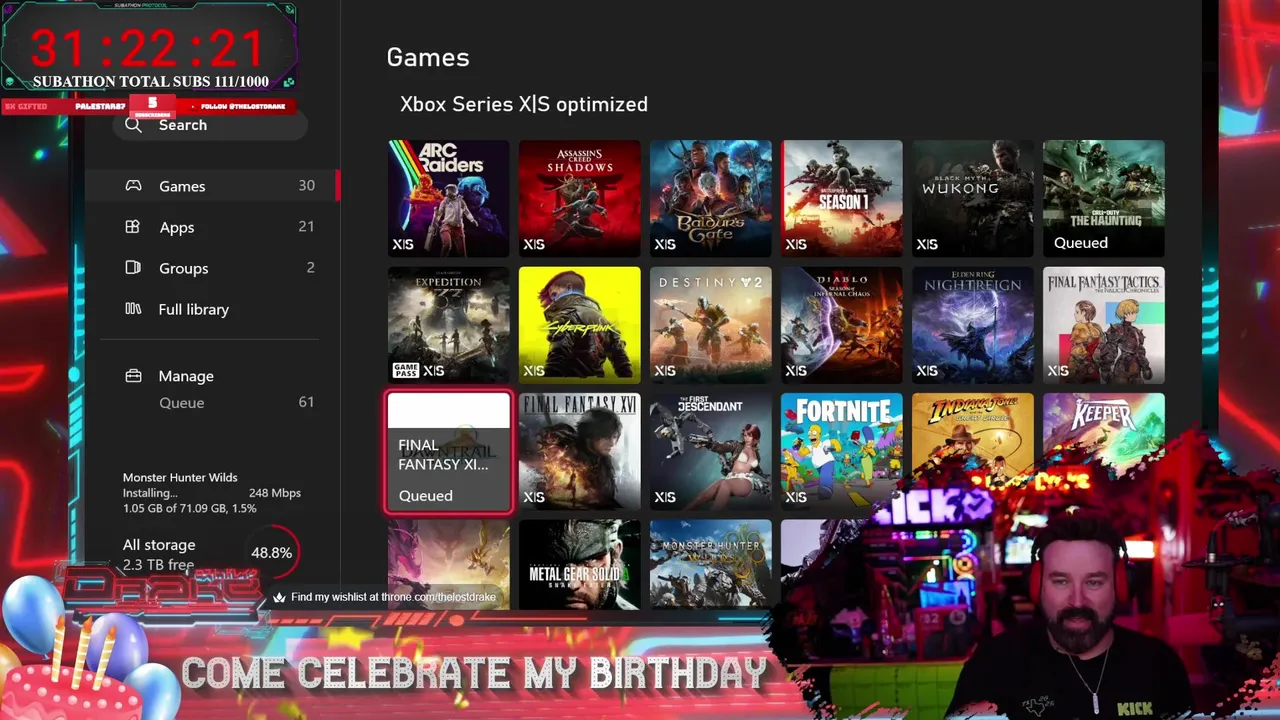1280x720 pixels.
Task: Click the Search field
Action: (x=208, y=125)
